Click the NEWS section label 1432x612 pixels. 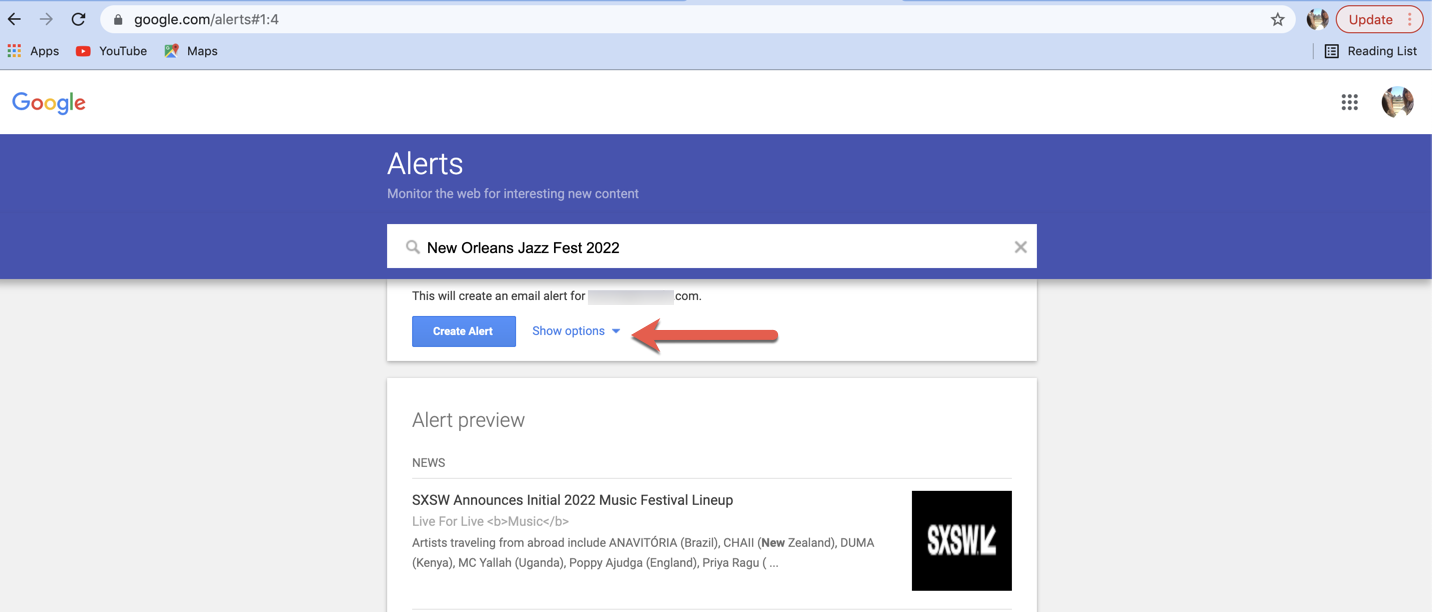pos(428,462)
